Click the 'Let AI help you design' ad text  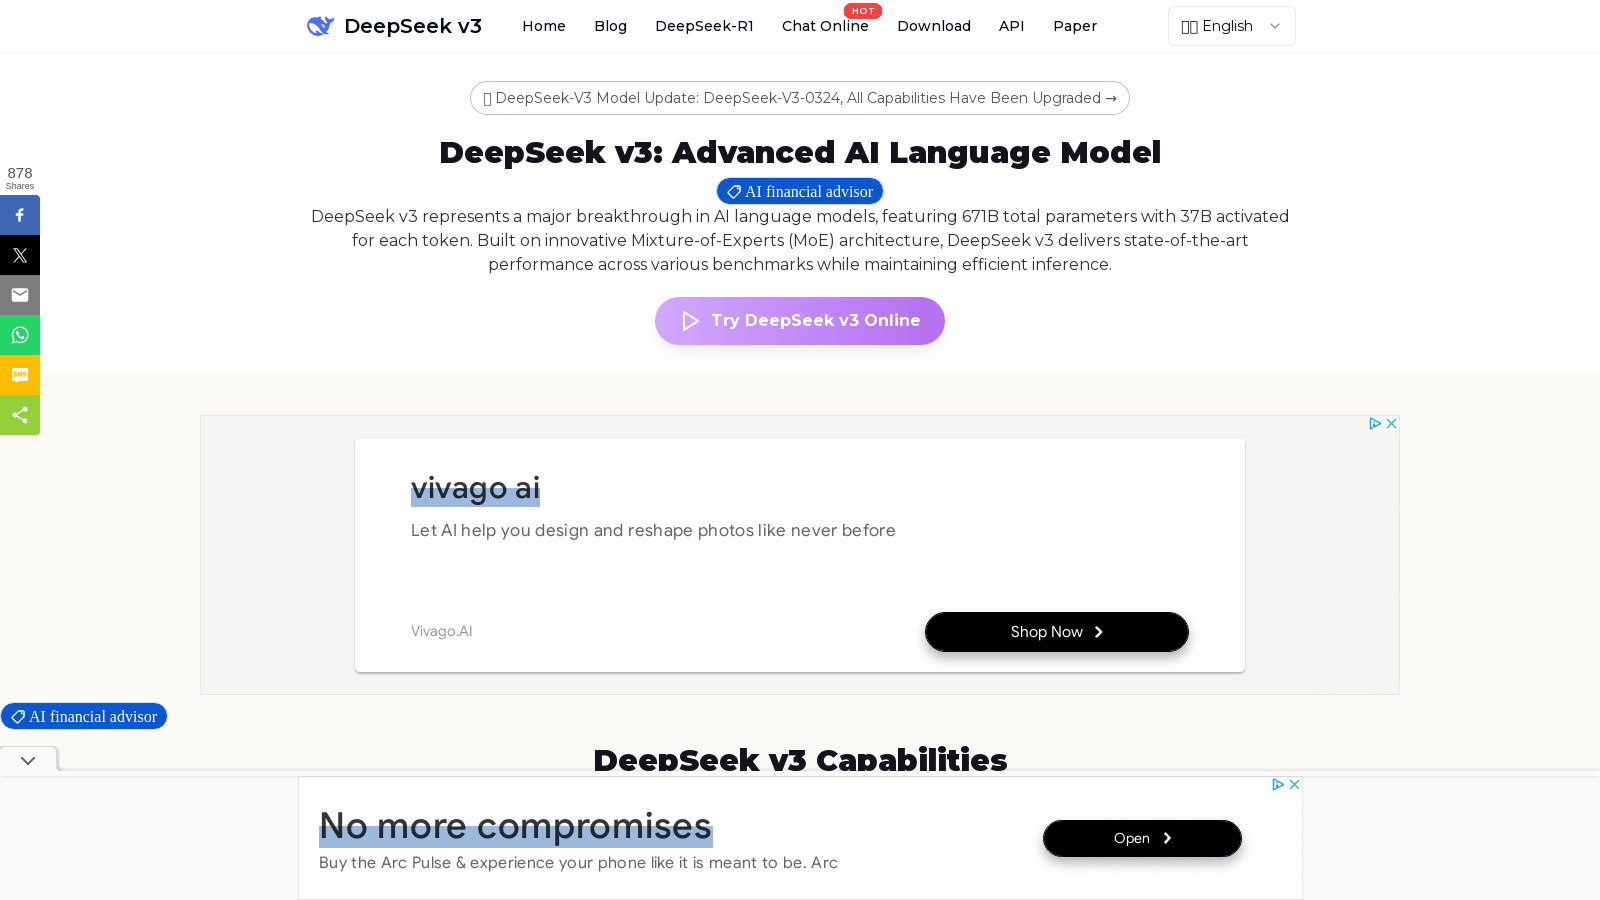point(653,530)
